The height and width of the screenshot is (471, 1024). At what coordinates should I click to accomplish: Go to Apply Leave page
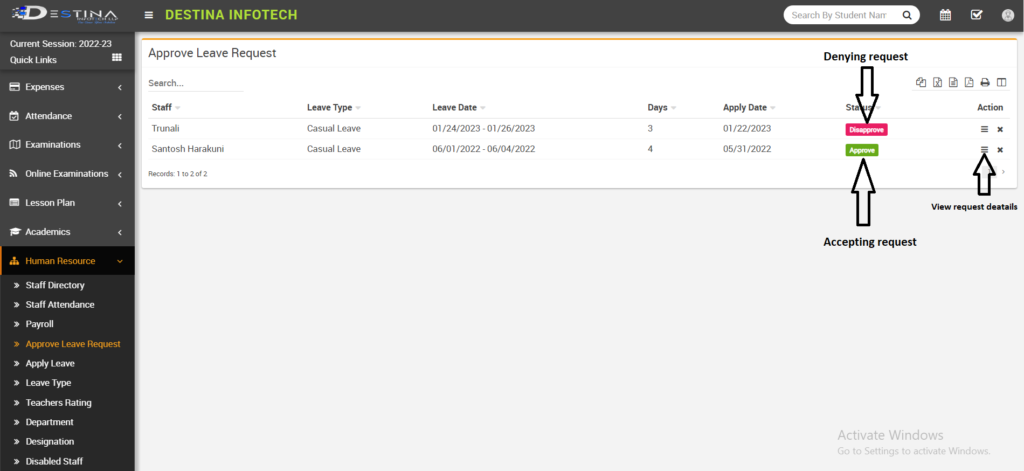pos(50,363)
